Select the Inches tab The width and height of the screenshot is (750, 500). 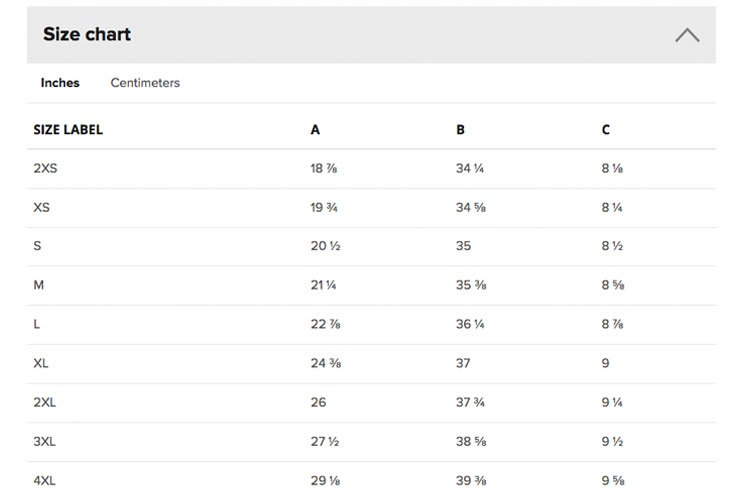[x=60, y=83]
